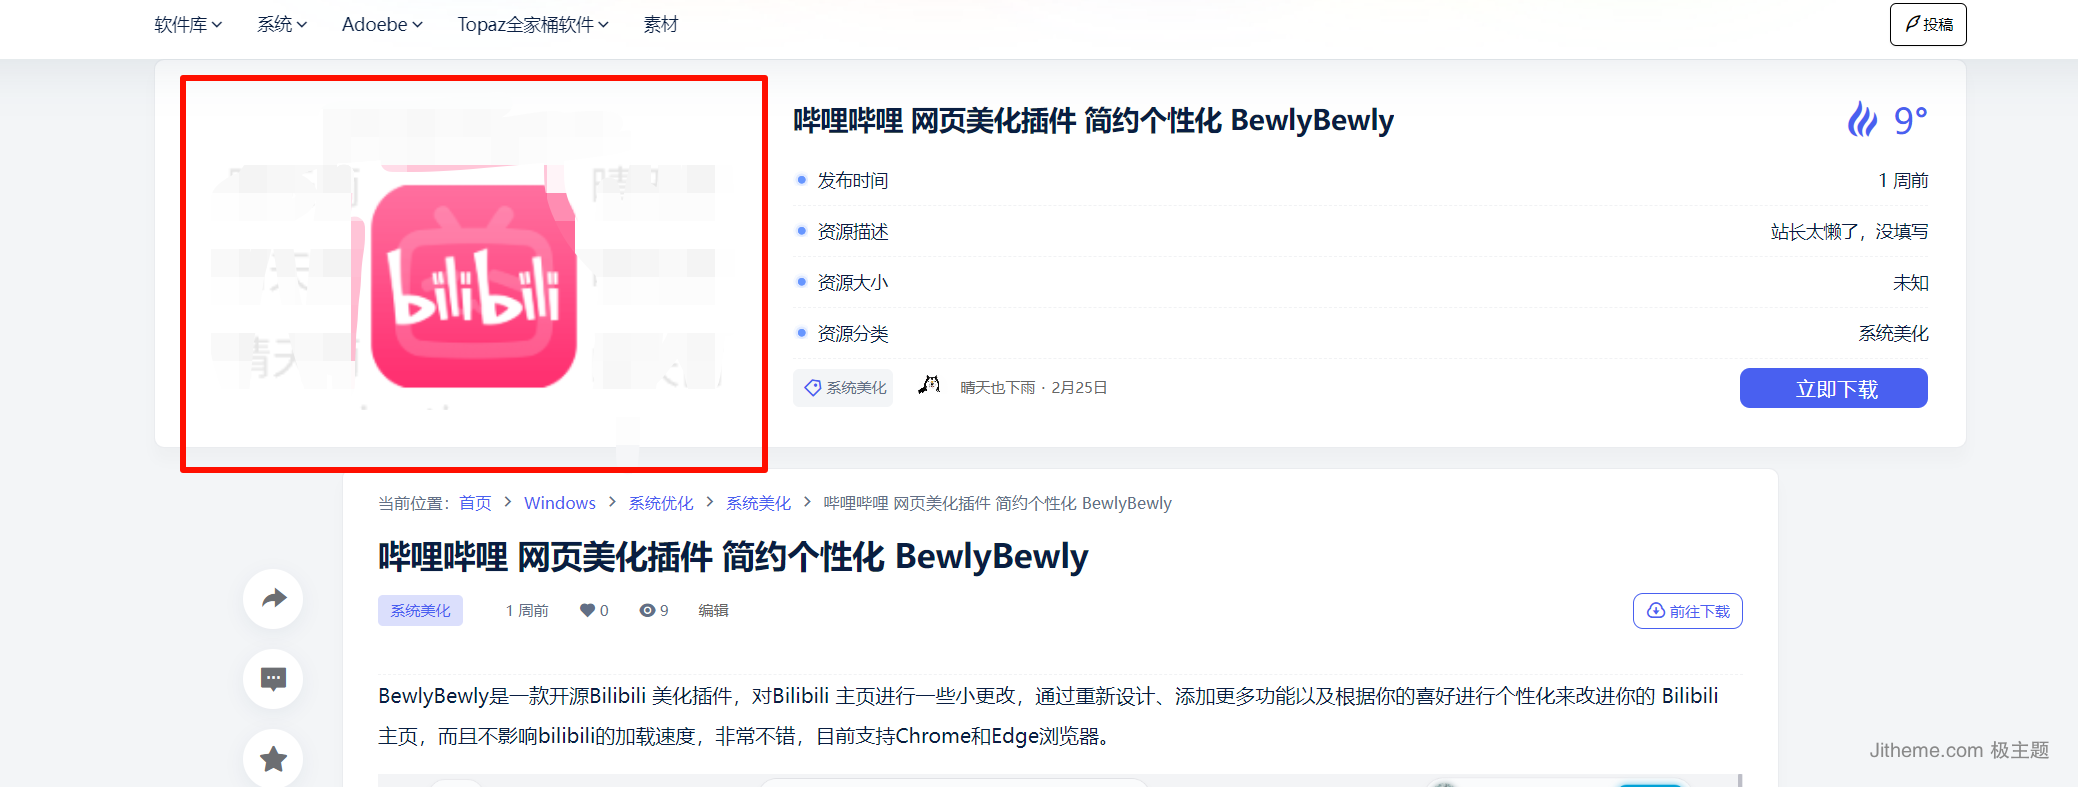Viewport: 2078px width, 787px height.
Task: Click the 系统美化 tag with tag icon
Action: [845, 387]
